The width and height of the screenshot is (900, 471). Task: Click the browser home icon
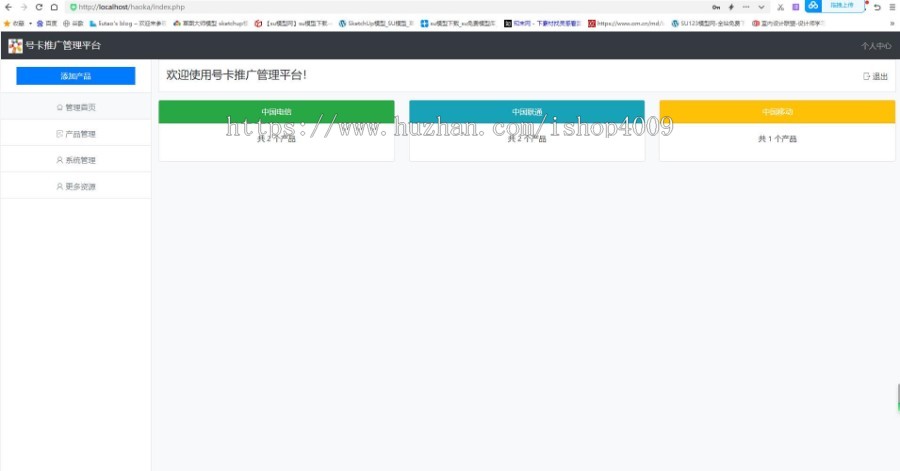point(54,7)
